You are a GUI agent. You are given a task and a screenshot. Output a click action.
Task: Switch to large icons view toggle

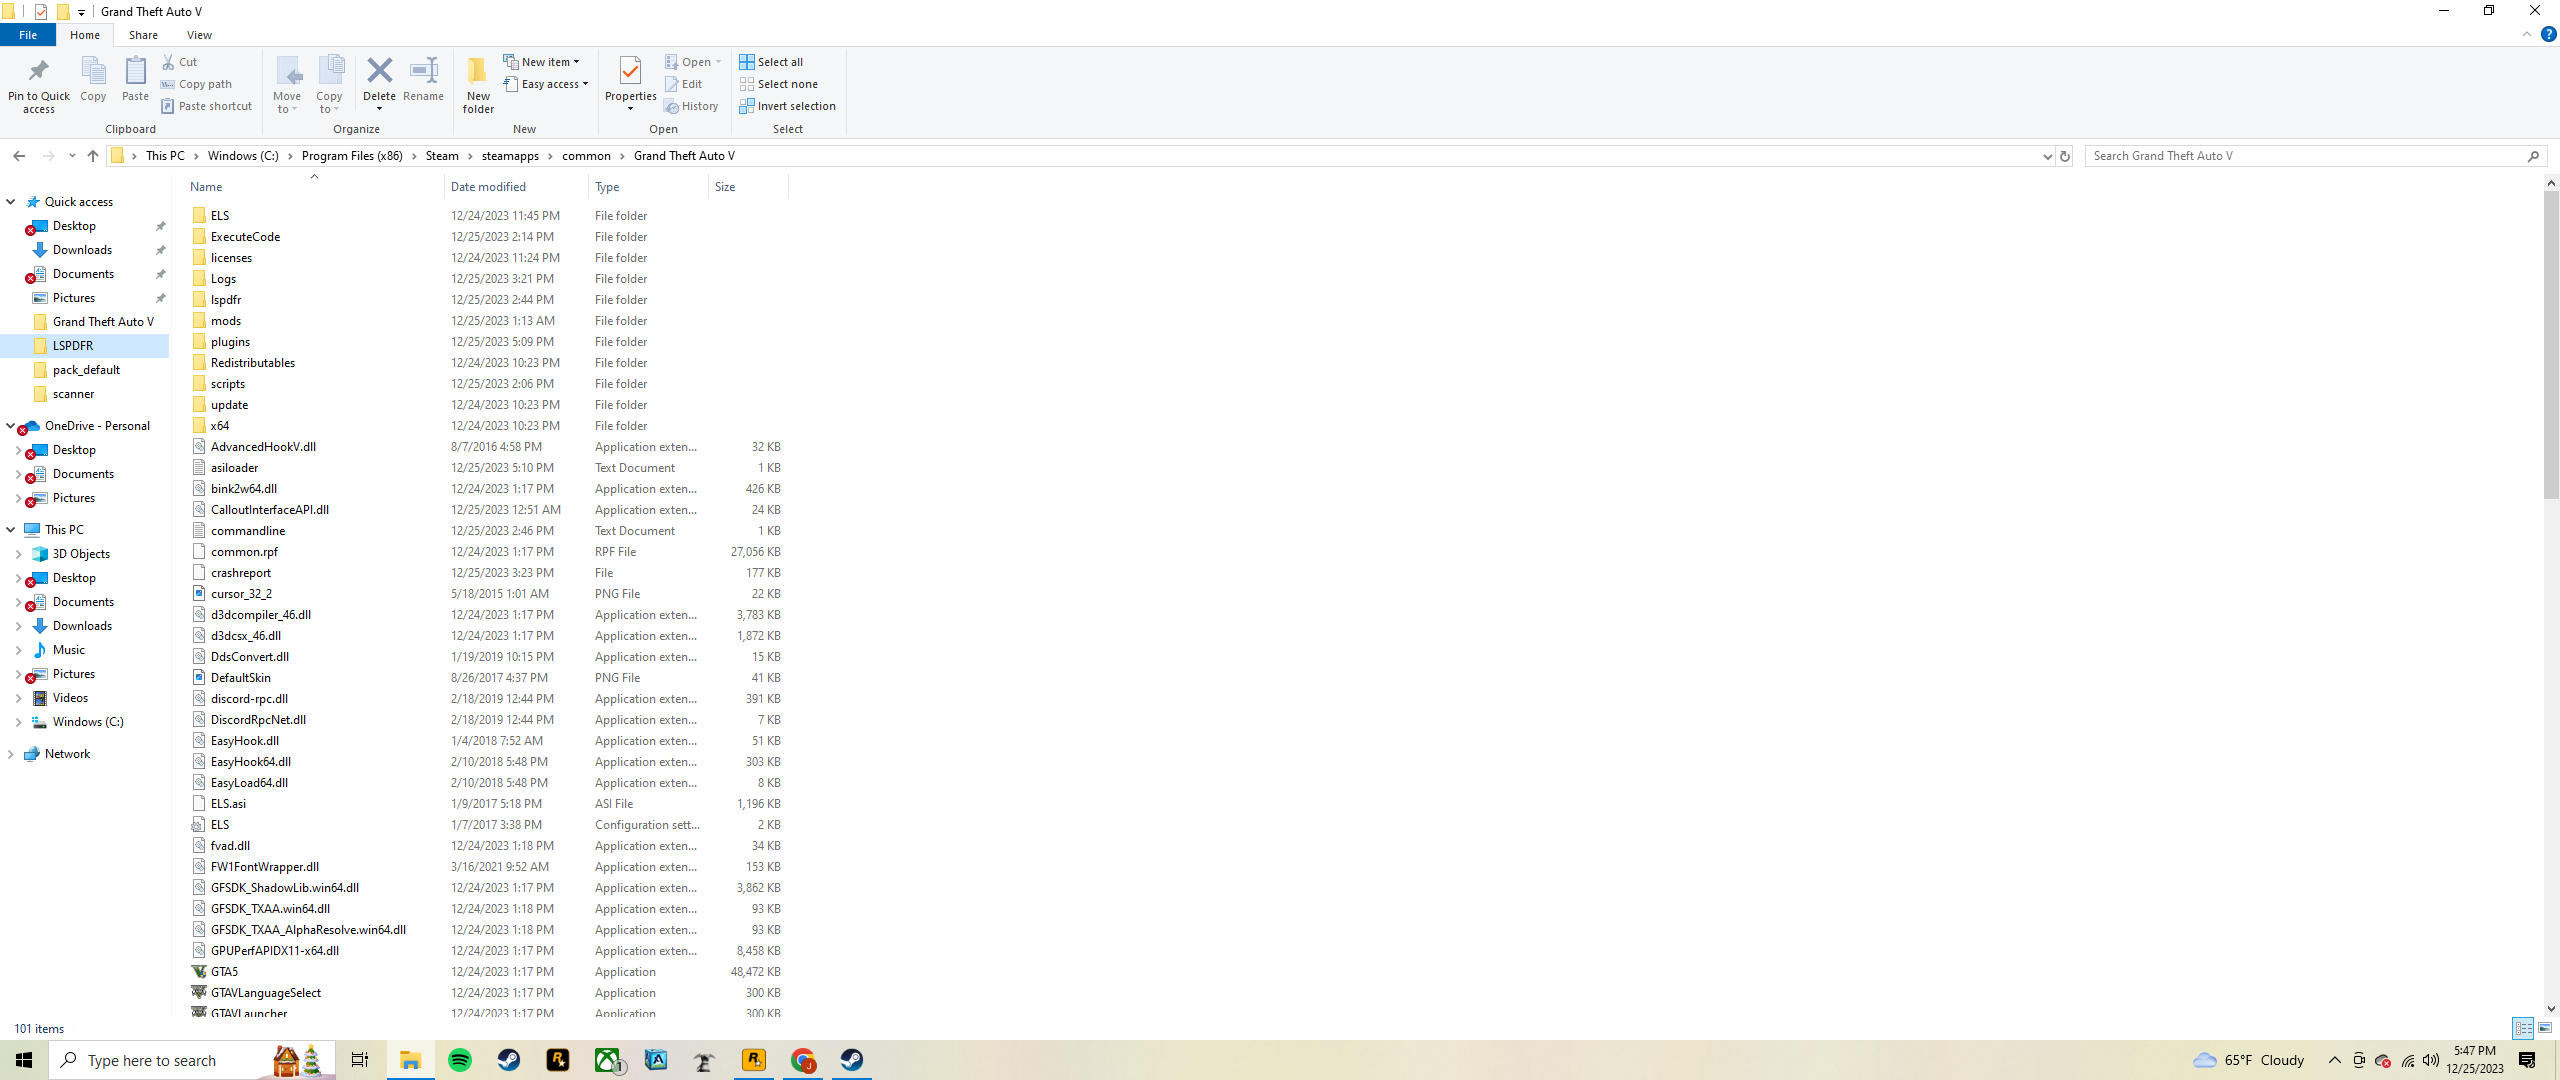(x=2545, y=1028)
